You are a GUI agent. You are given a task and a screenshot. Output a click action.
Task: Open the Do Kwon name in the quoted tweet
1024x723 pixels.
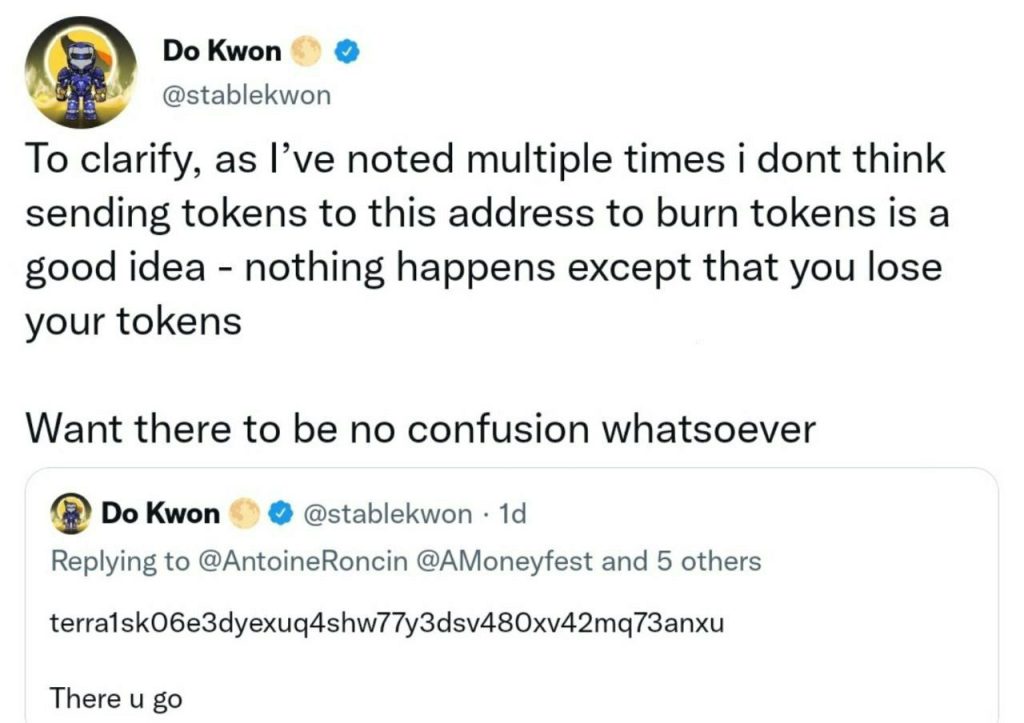coord(160,514)
